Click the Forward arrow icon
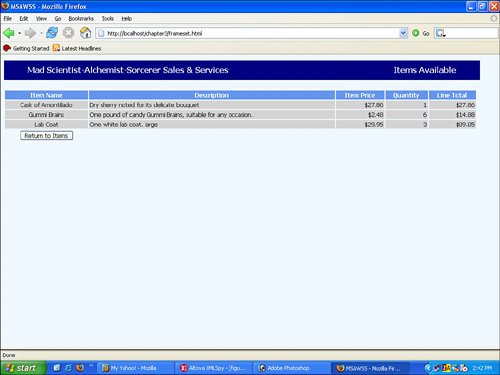This screenshot has width=500, height=375. [30, 33]
